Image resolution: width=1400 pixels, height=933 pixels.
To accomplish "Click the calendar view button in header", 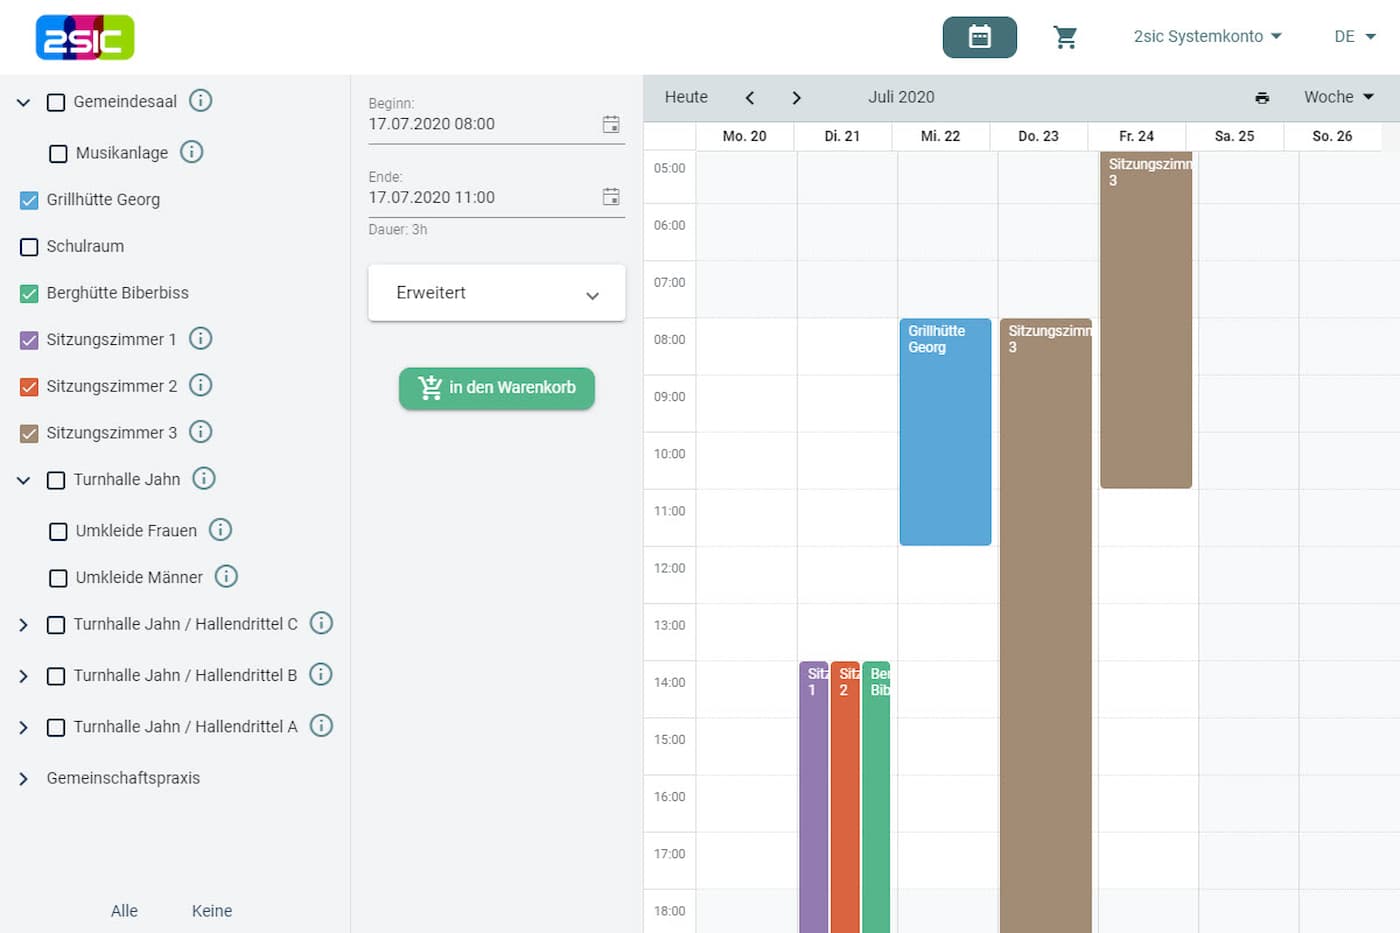I will [x=979, y=37].
